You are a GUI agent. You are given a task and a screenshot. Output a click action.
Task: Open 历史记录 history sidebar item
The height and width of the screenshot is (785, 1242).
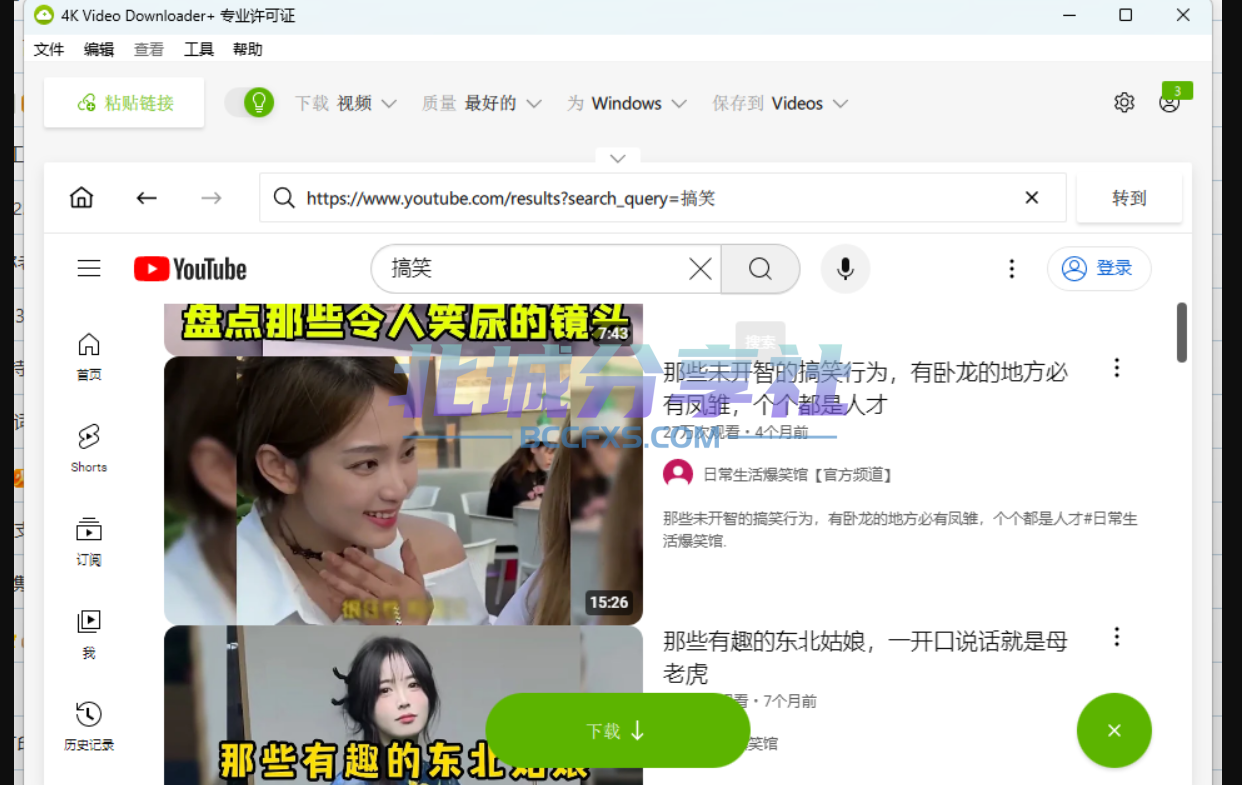click(89, 726)
